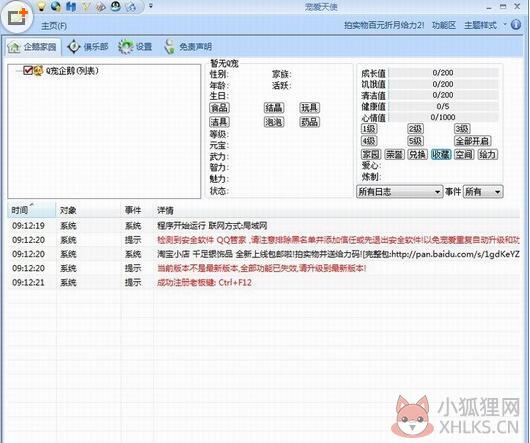This screenshot has height=443, width=530.
Task: Click the 成长值 progress bar
Action: (x=443, y=73)
